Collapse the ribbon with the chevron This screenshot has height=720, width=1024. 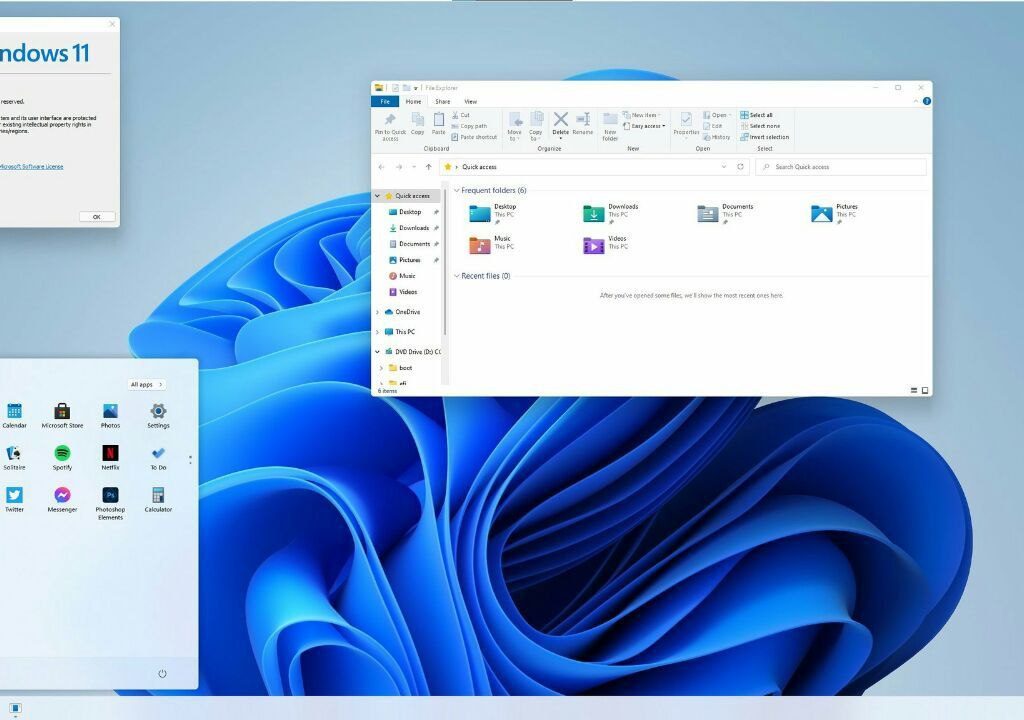coord(916,101)
